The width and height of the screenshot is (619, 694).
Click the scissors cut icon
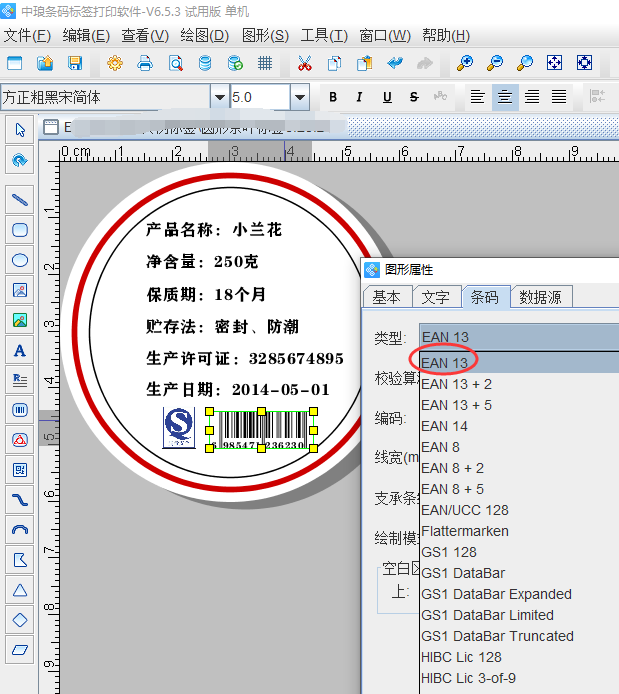click(305, 63)
